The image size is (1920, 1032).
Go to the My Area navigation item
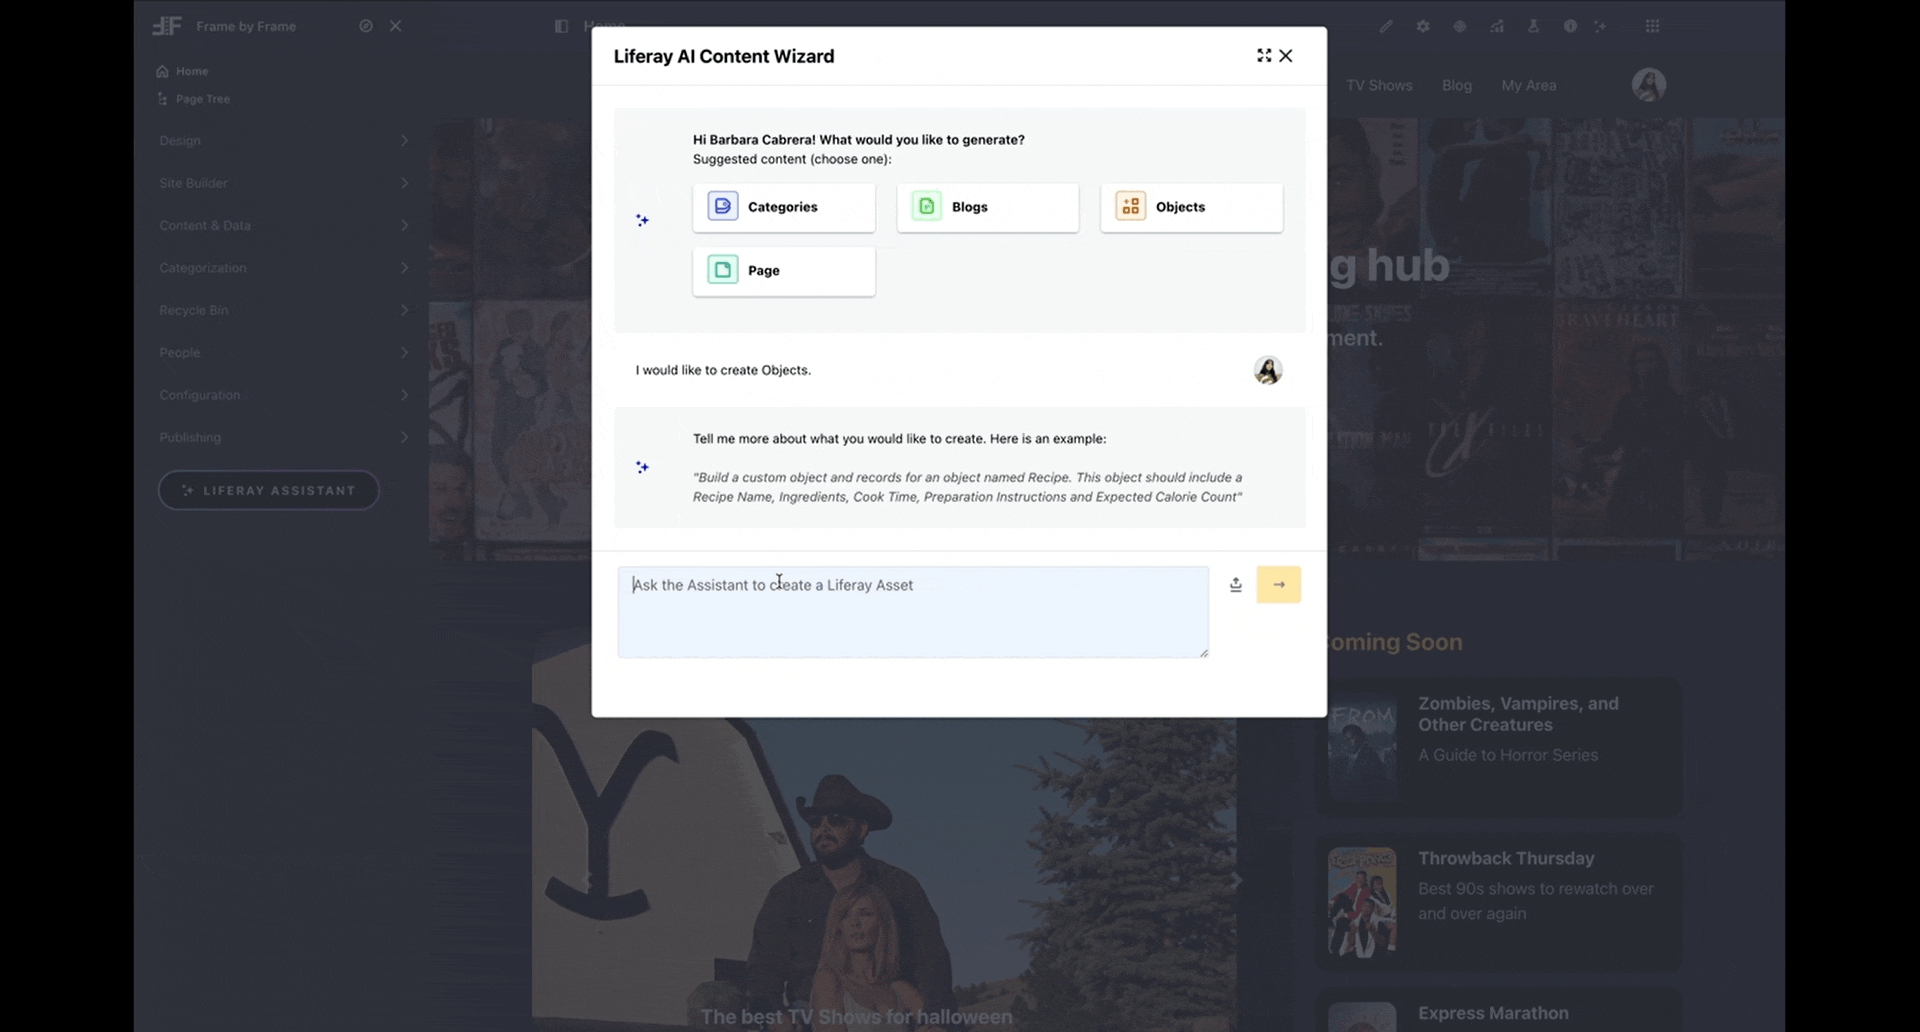click(x=1528, y=86)
